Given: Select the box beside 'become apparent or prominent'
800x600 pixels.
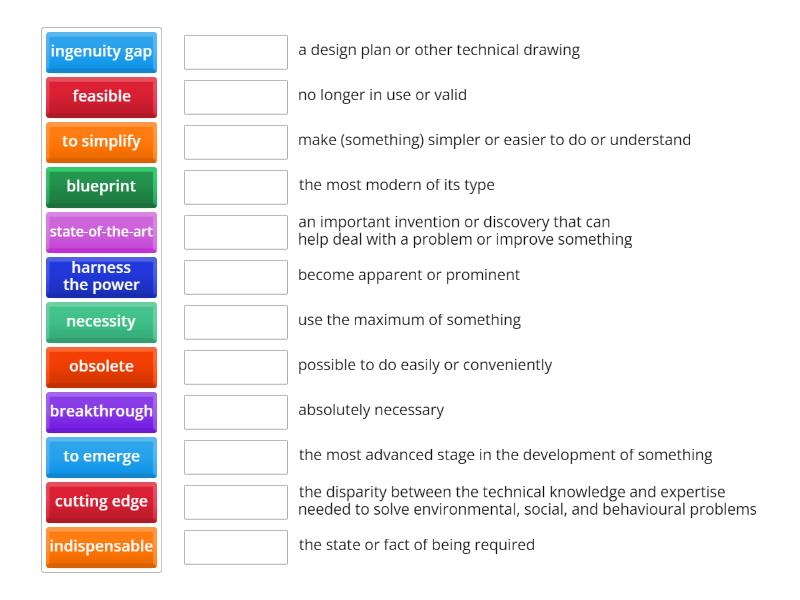Looking at the screenshot, I should [235, 276].
